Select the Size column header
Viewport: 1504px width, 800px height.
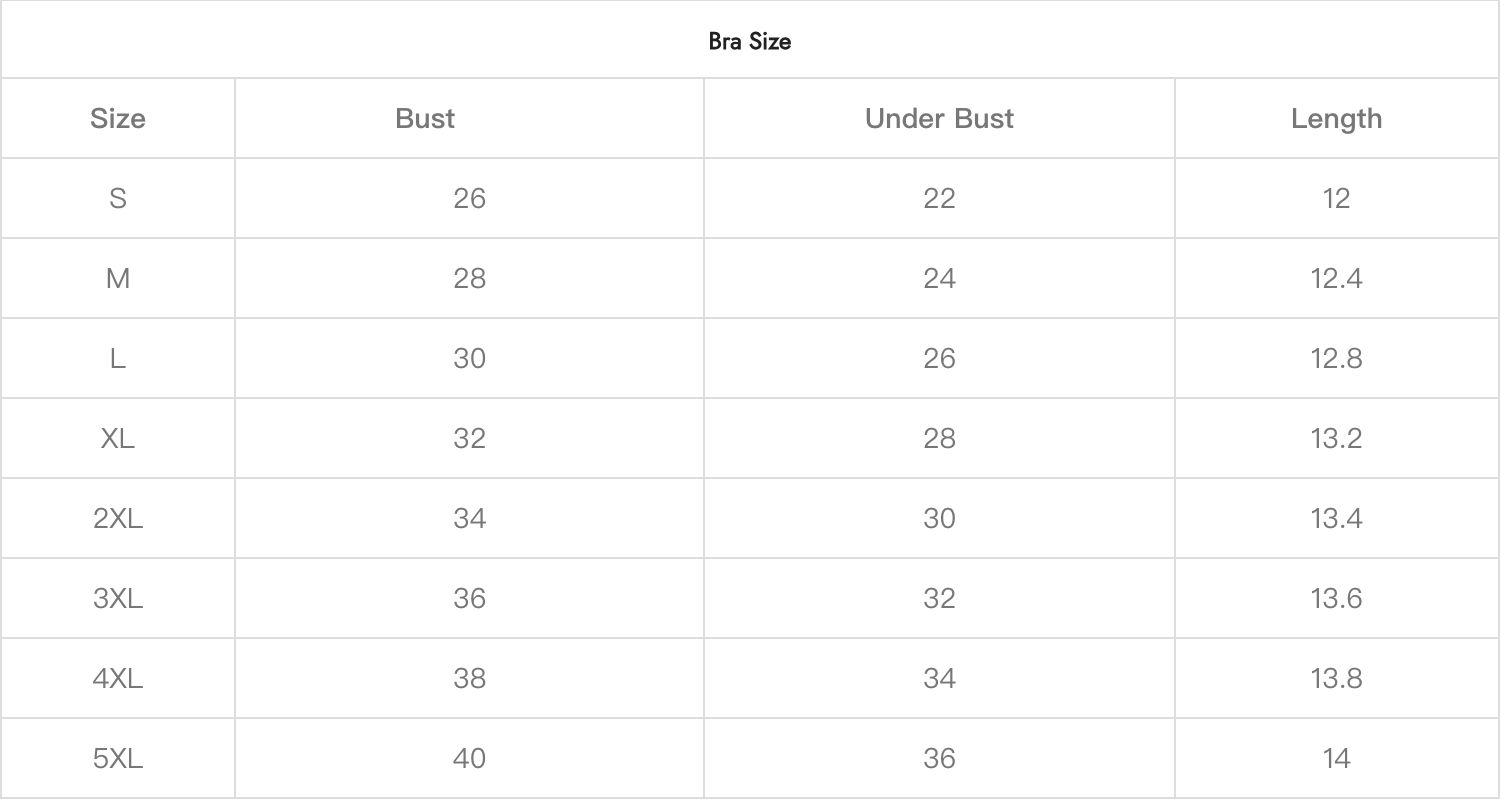pos(118,119)
